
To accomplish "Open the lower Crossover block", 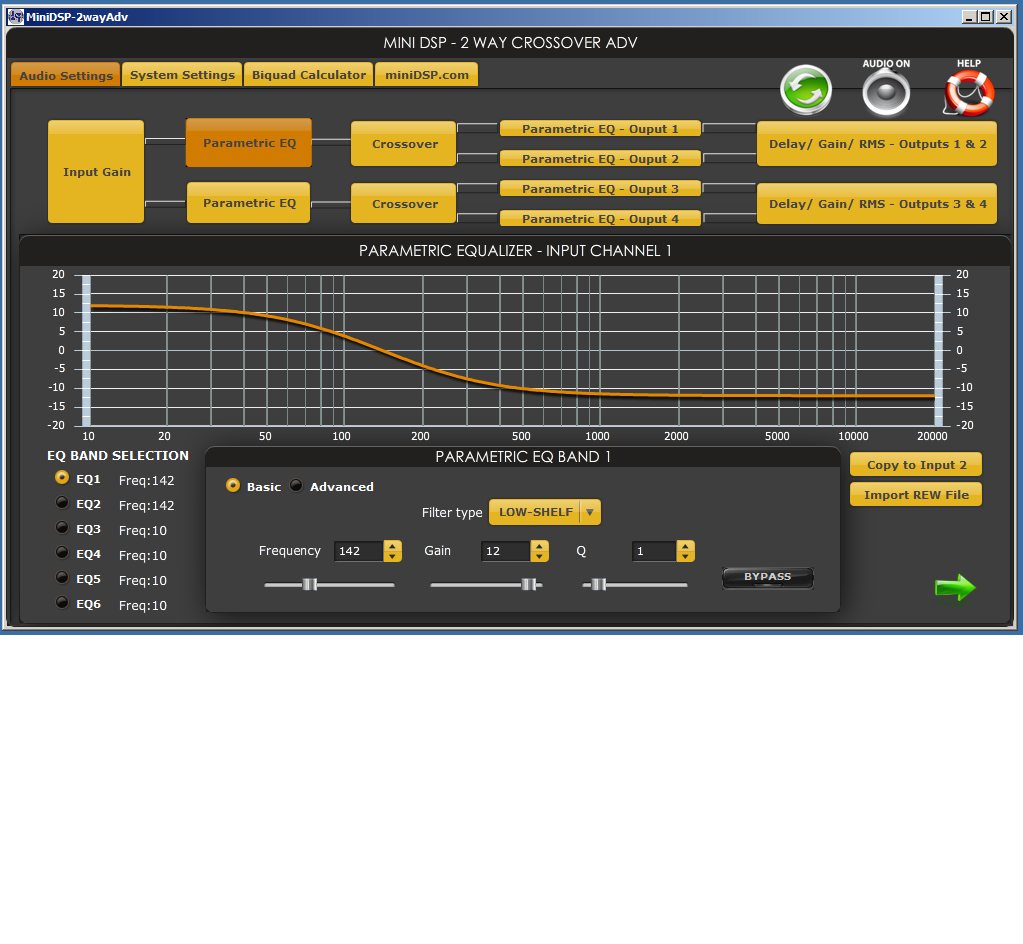I will click(x=404, y=204).
